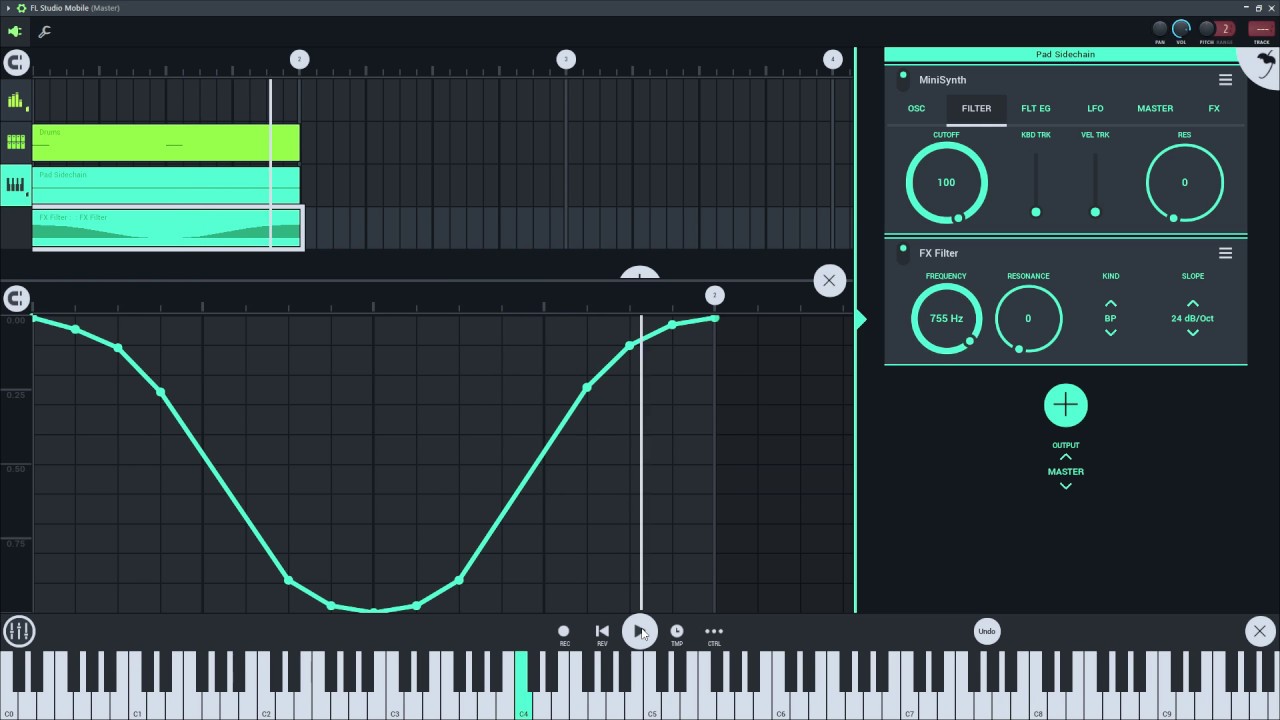The width and height of the screenshot is (1280, 720).
Task: Click the green plugin connector icon
Action: [x=15, y=32]
